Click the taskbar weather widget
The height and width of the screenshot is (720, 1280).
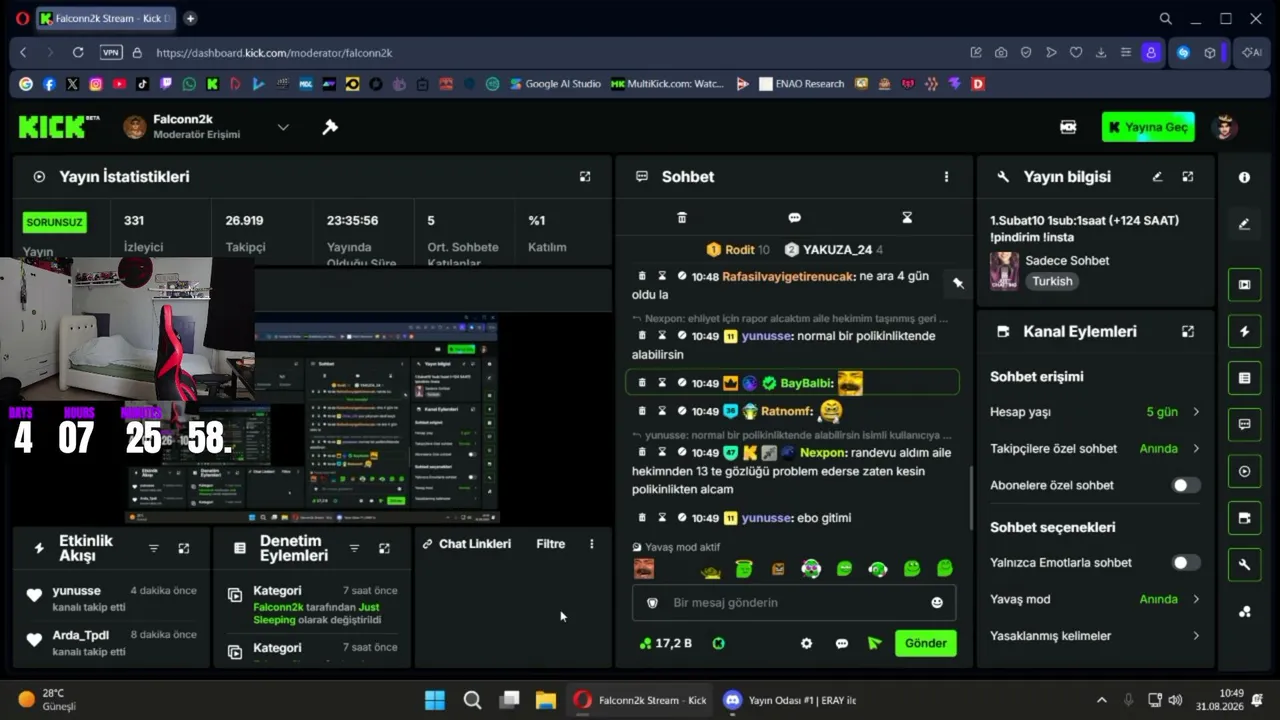pyautogui.click(x=47, y=700)
